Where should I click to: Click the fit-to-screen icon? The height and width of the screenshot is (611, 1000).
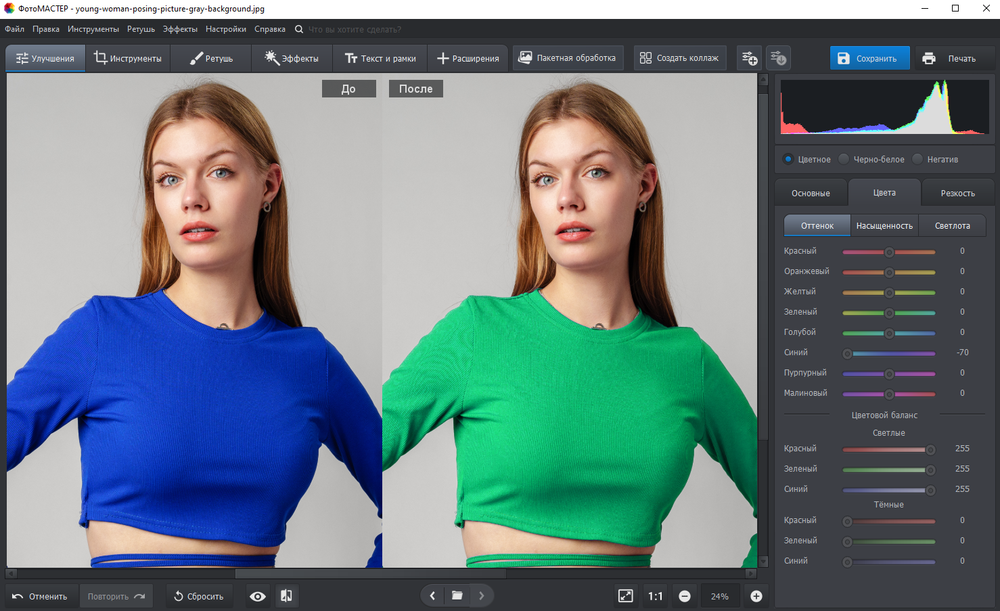click(626, 596)
